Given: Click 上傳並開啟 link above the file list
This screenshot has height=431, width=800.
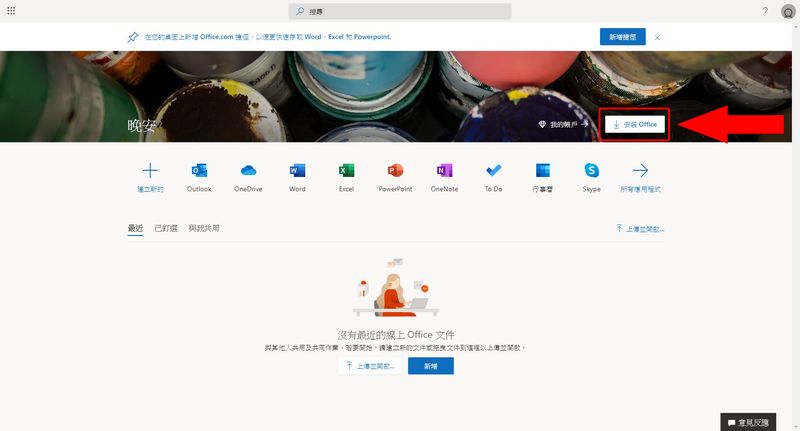Looking at the screenshot, I should [x=640, y=229].
